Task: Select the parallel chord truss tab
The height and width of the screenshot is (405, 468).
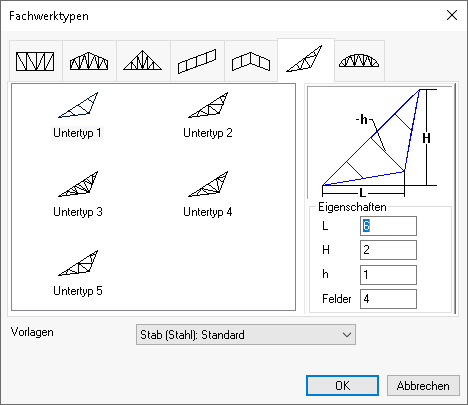Action: pyautogui.click(x=36, y=61)
